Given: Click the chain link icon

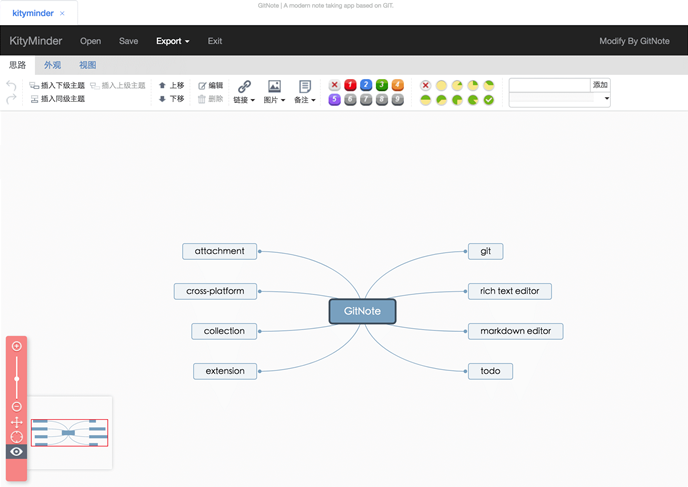Looking at the screenshot, I should tap(244, 86).
